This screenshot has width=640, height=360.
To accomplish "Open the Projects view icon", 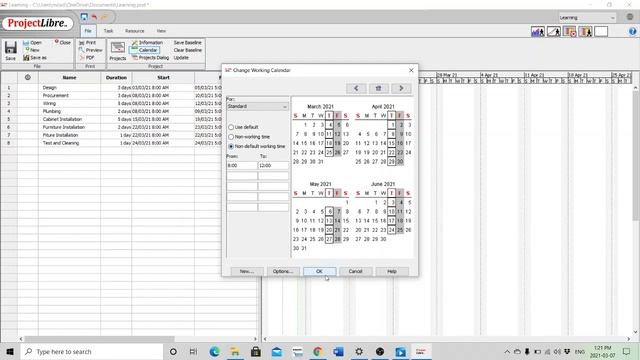I will pos(118,48).
